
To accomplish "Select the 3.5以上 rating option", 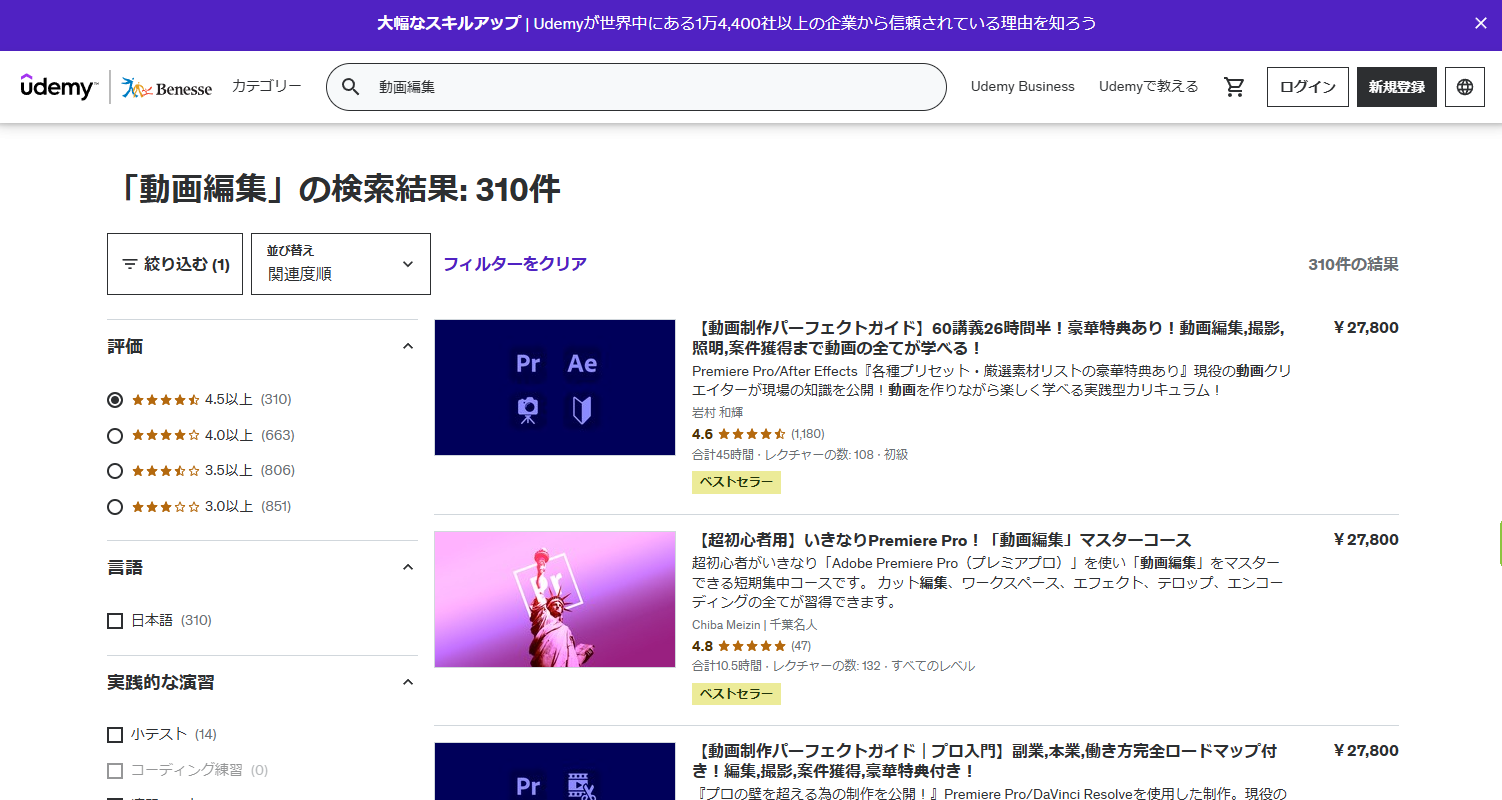I will [x=115, y=471].
